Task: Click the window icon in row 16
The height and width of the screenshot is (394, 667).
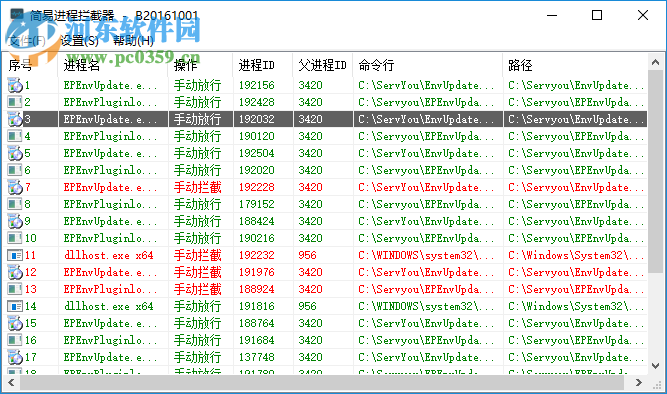Action: tap(15, 340)
